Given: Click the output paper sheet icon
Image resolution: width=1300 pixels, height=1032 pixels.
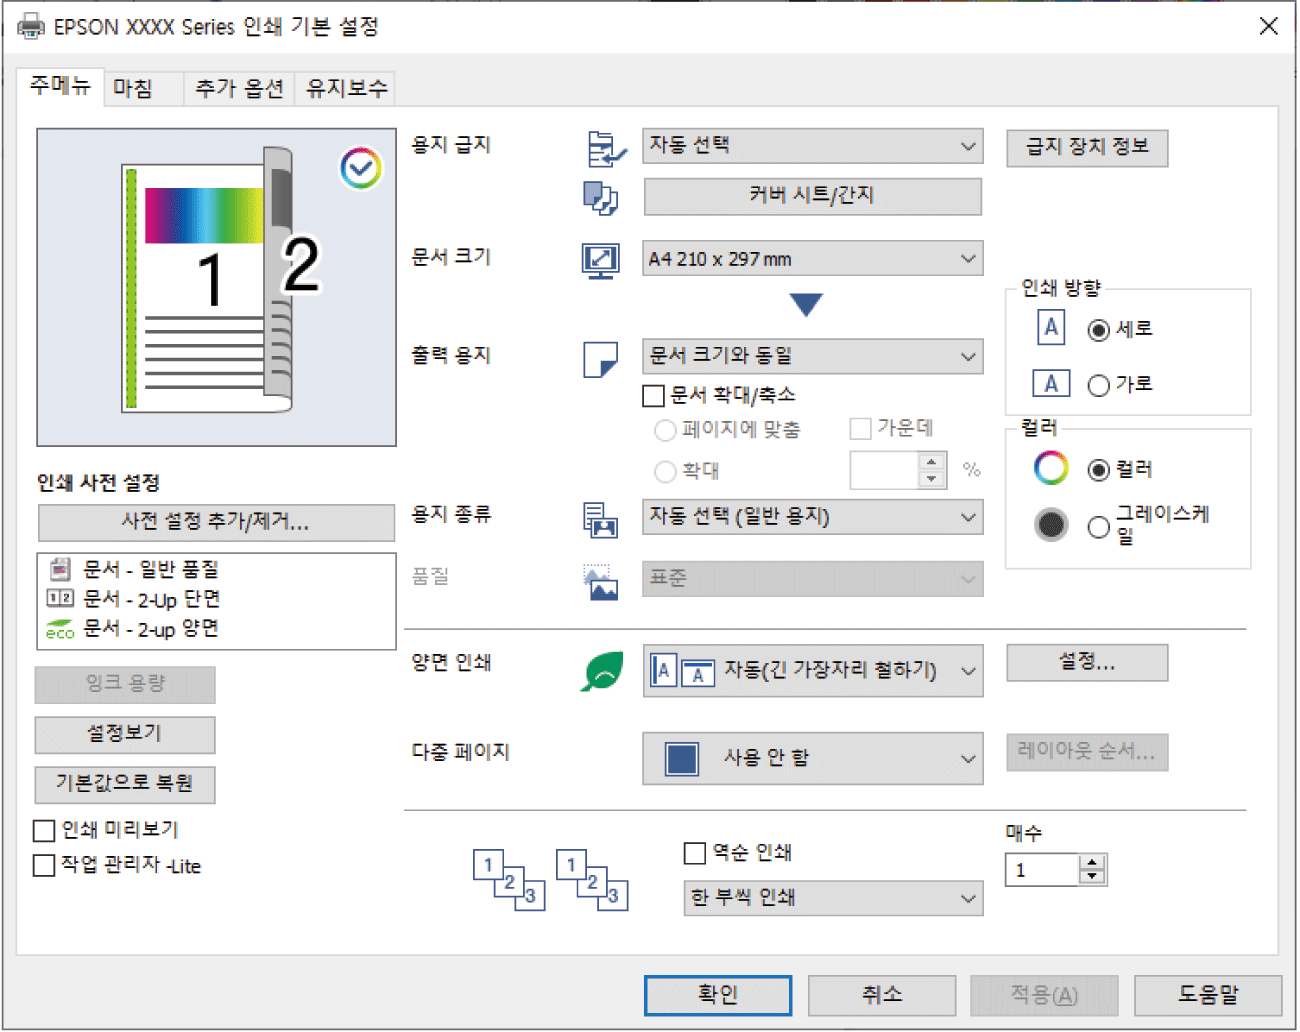Looking at the screenshot, I should coord(600,359).
